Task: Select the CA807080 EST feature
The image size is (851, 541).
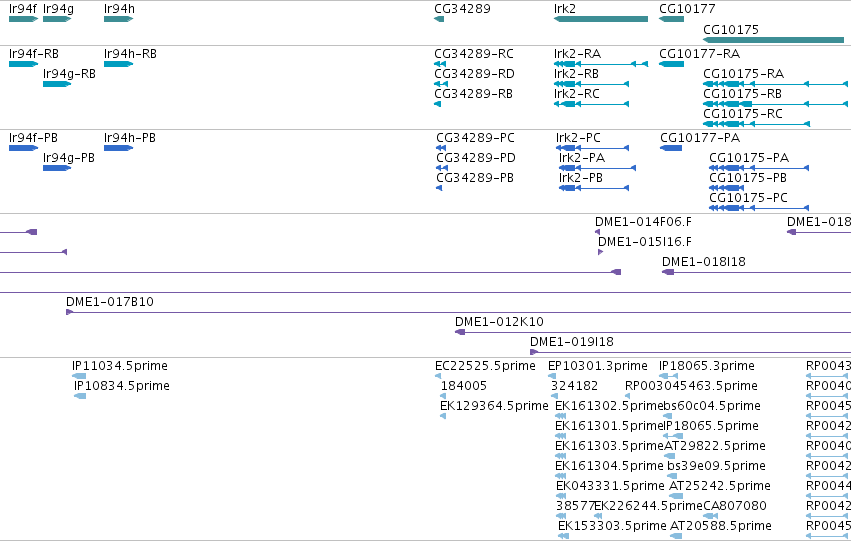Action: pyautogui.click(x=708, y=516)
